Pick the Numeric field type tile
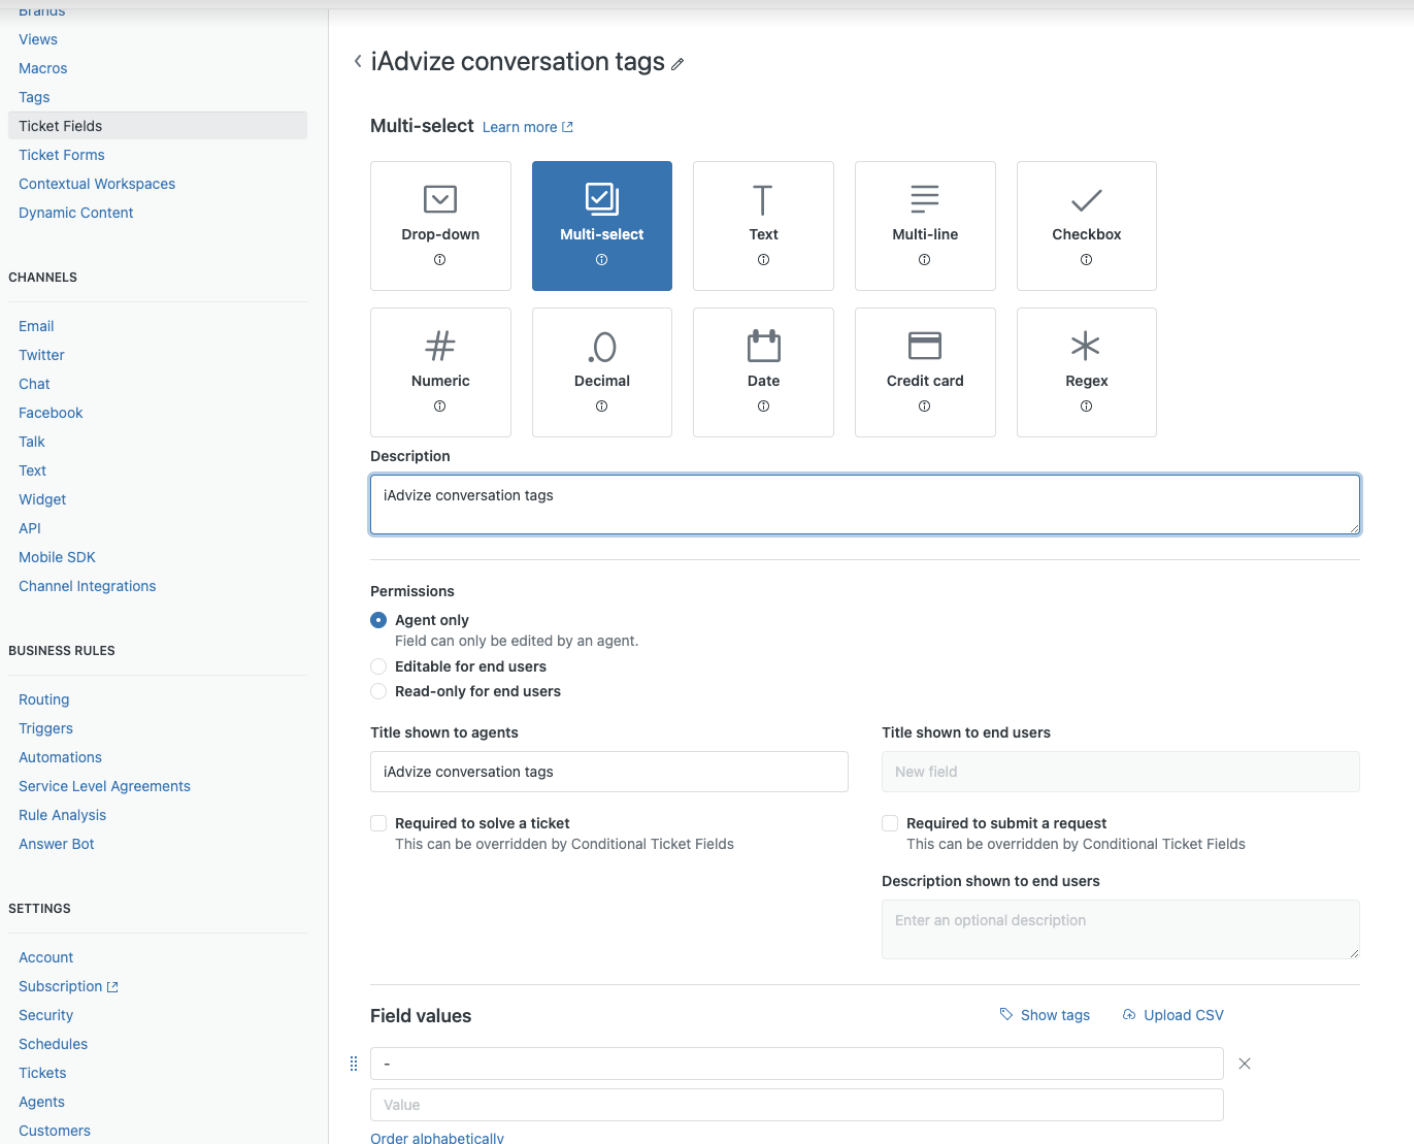 pos(440,372)
